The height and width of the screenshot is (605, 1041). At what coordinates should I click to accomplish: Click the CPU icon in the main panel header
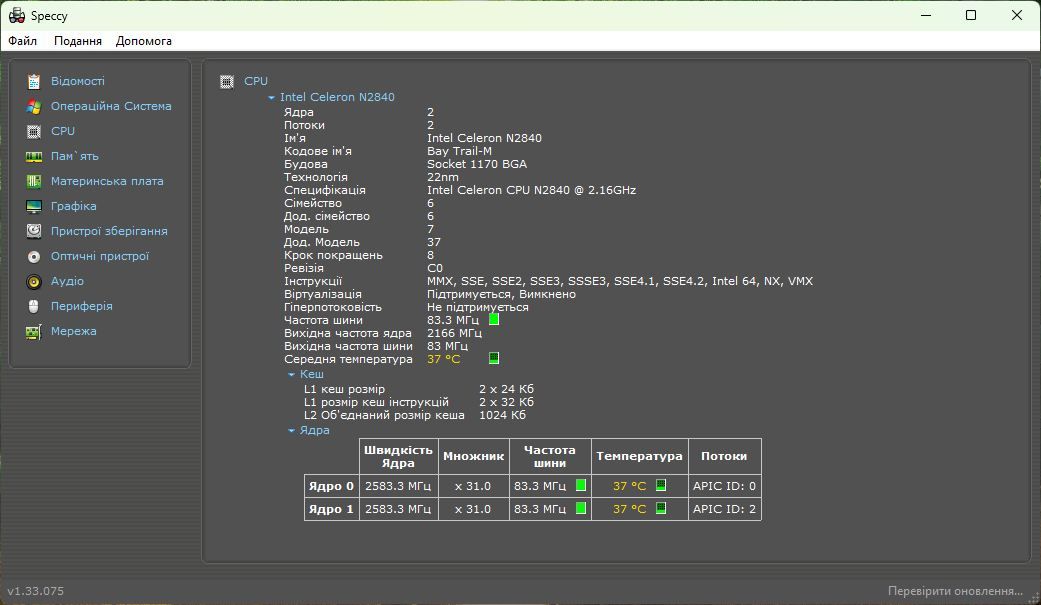[227, 82]
